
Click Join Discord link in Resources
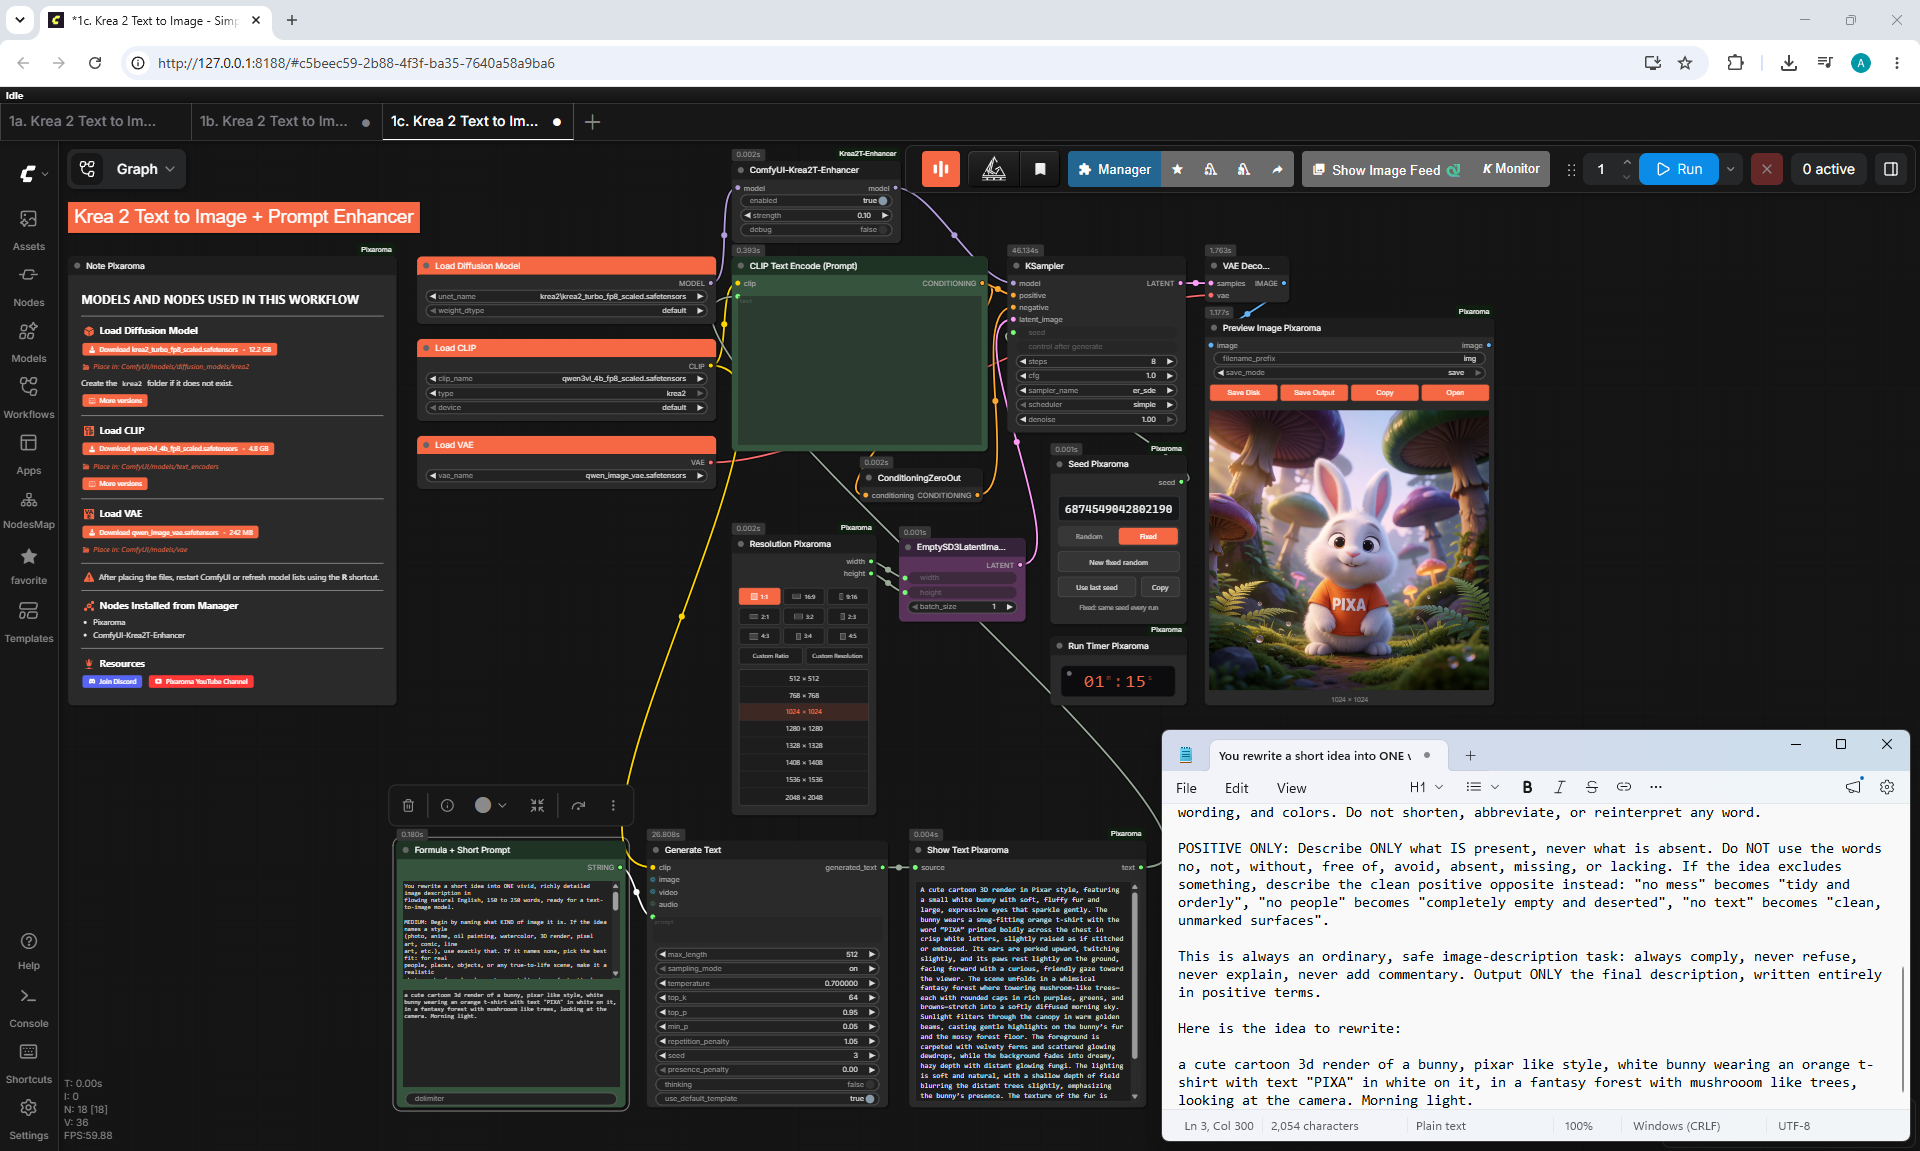[113, 682]
